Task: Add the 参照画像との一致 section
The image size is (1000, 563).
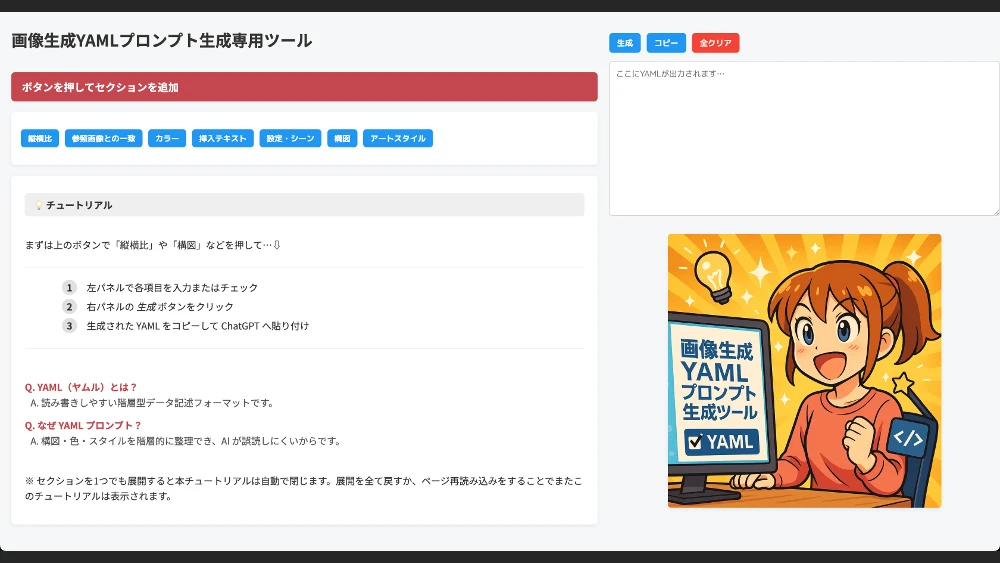Action: [x=103, y=138]
